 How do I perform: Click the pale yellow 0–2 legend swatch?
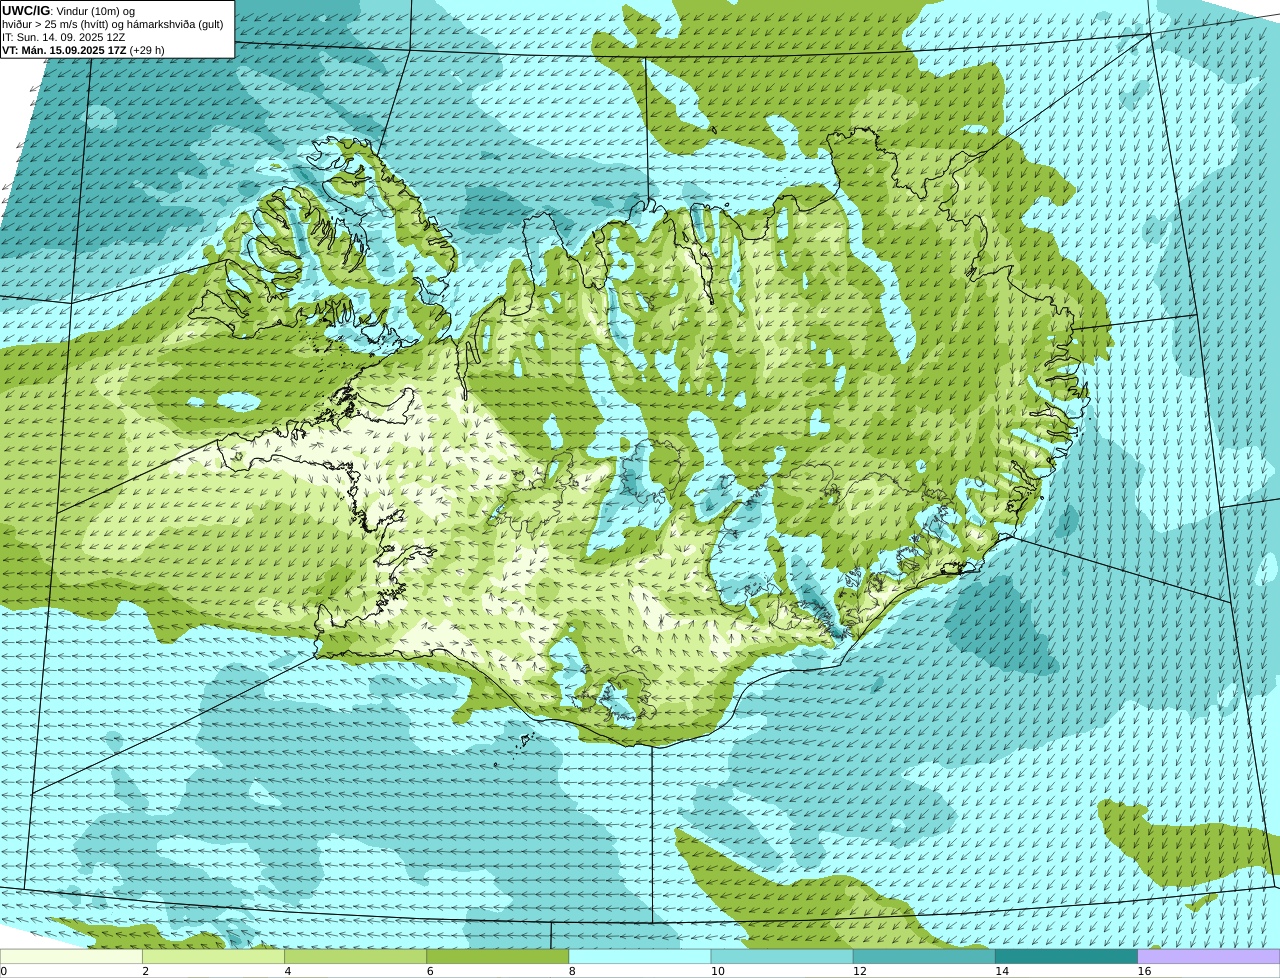pos(71,956)
